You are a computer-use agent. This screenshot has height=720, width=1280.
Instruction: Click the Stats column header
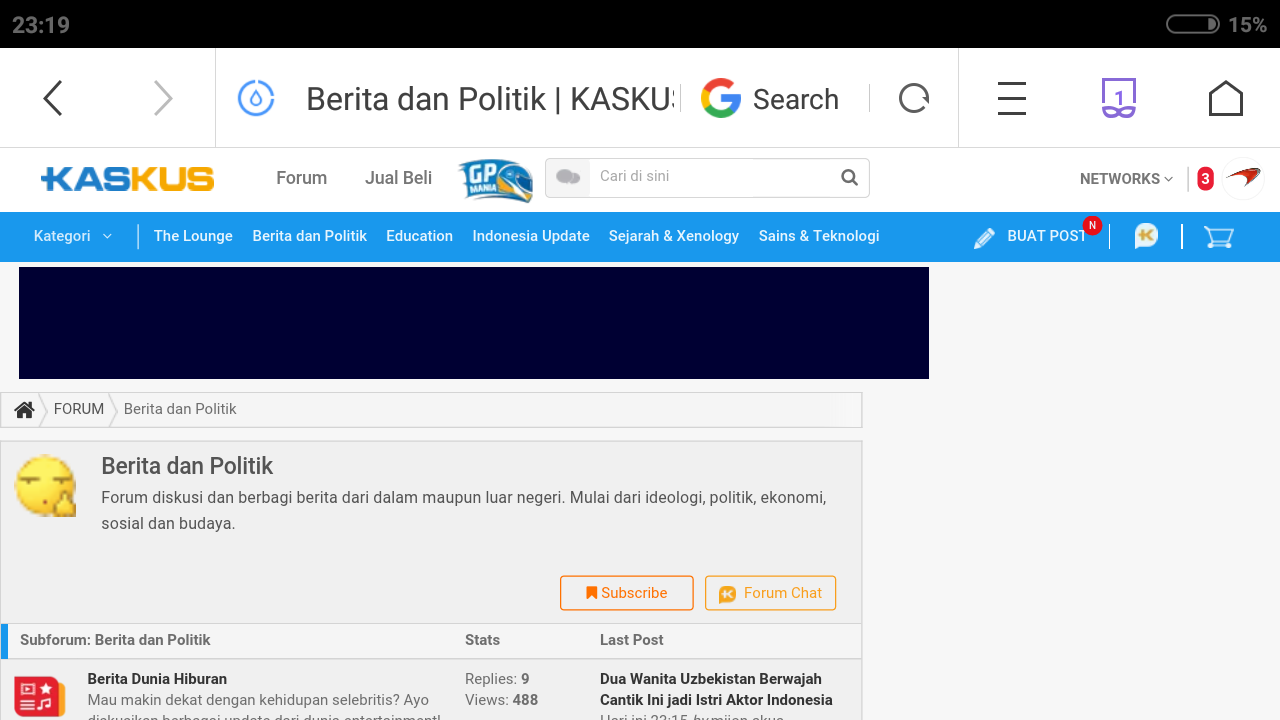click(x=482, y=640)
